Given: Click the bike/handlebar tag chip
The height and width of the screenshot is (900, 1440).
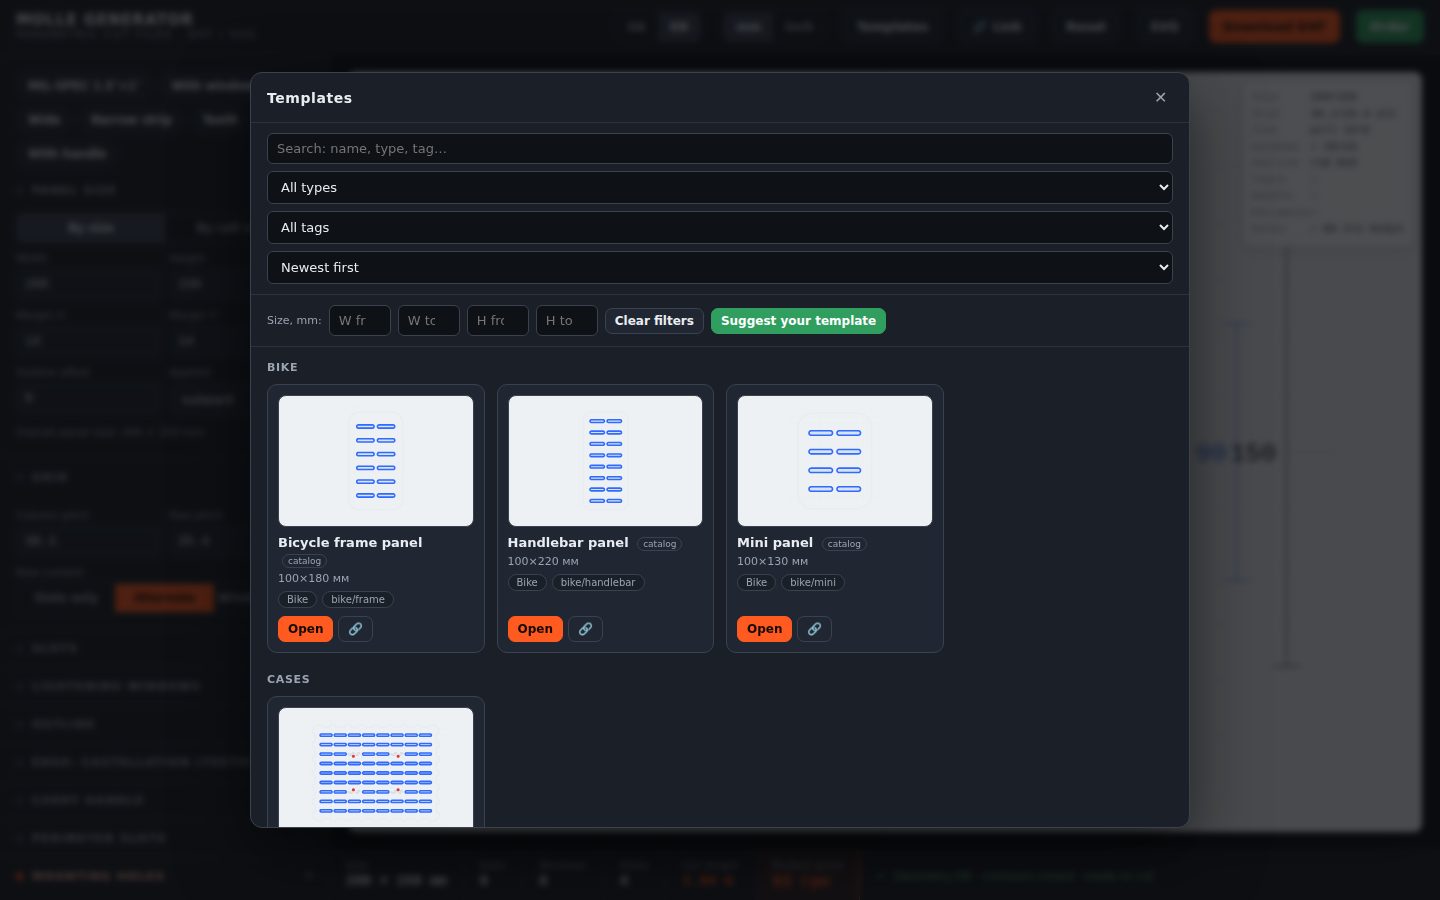Looking at the screenshot, I should tap(598, 583).
